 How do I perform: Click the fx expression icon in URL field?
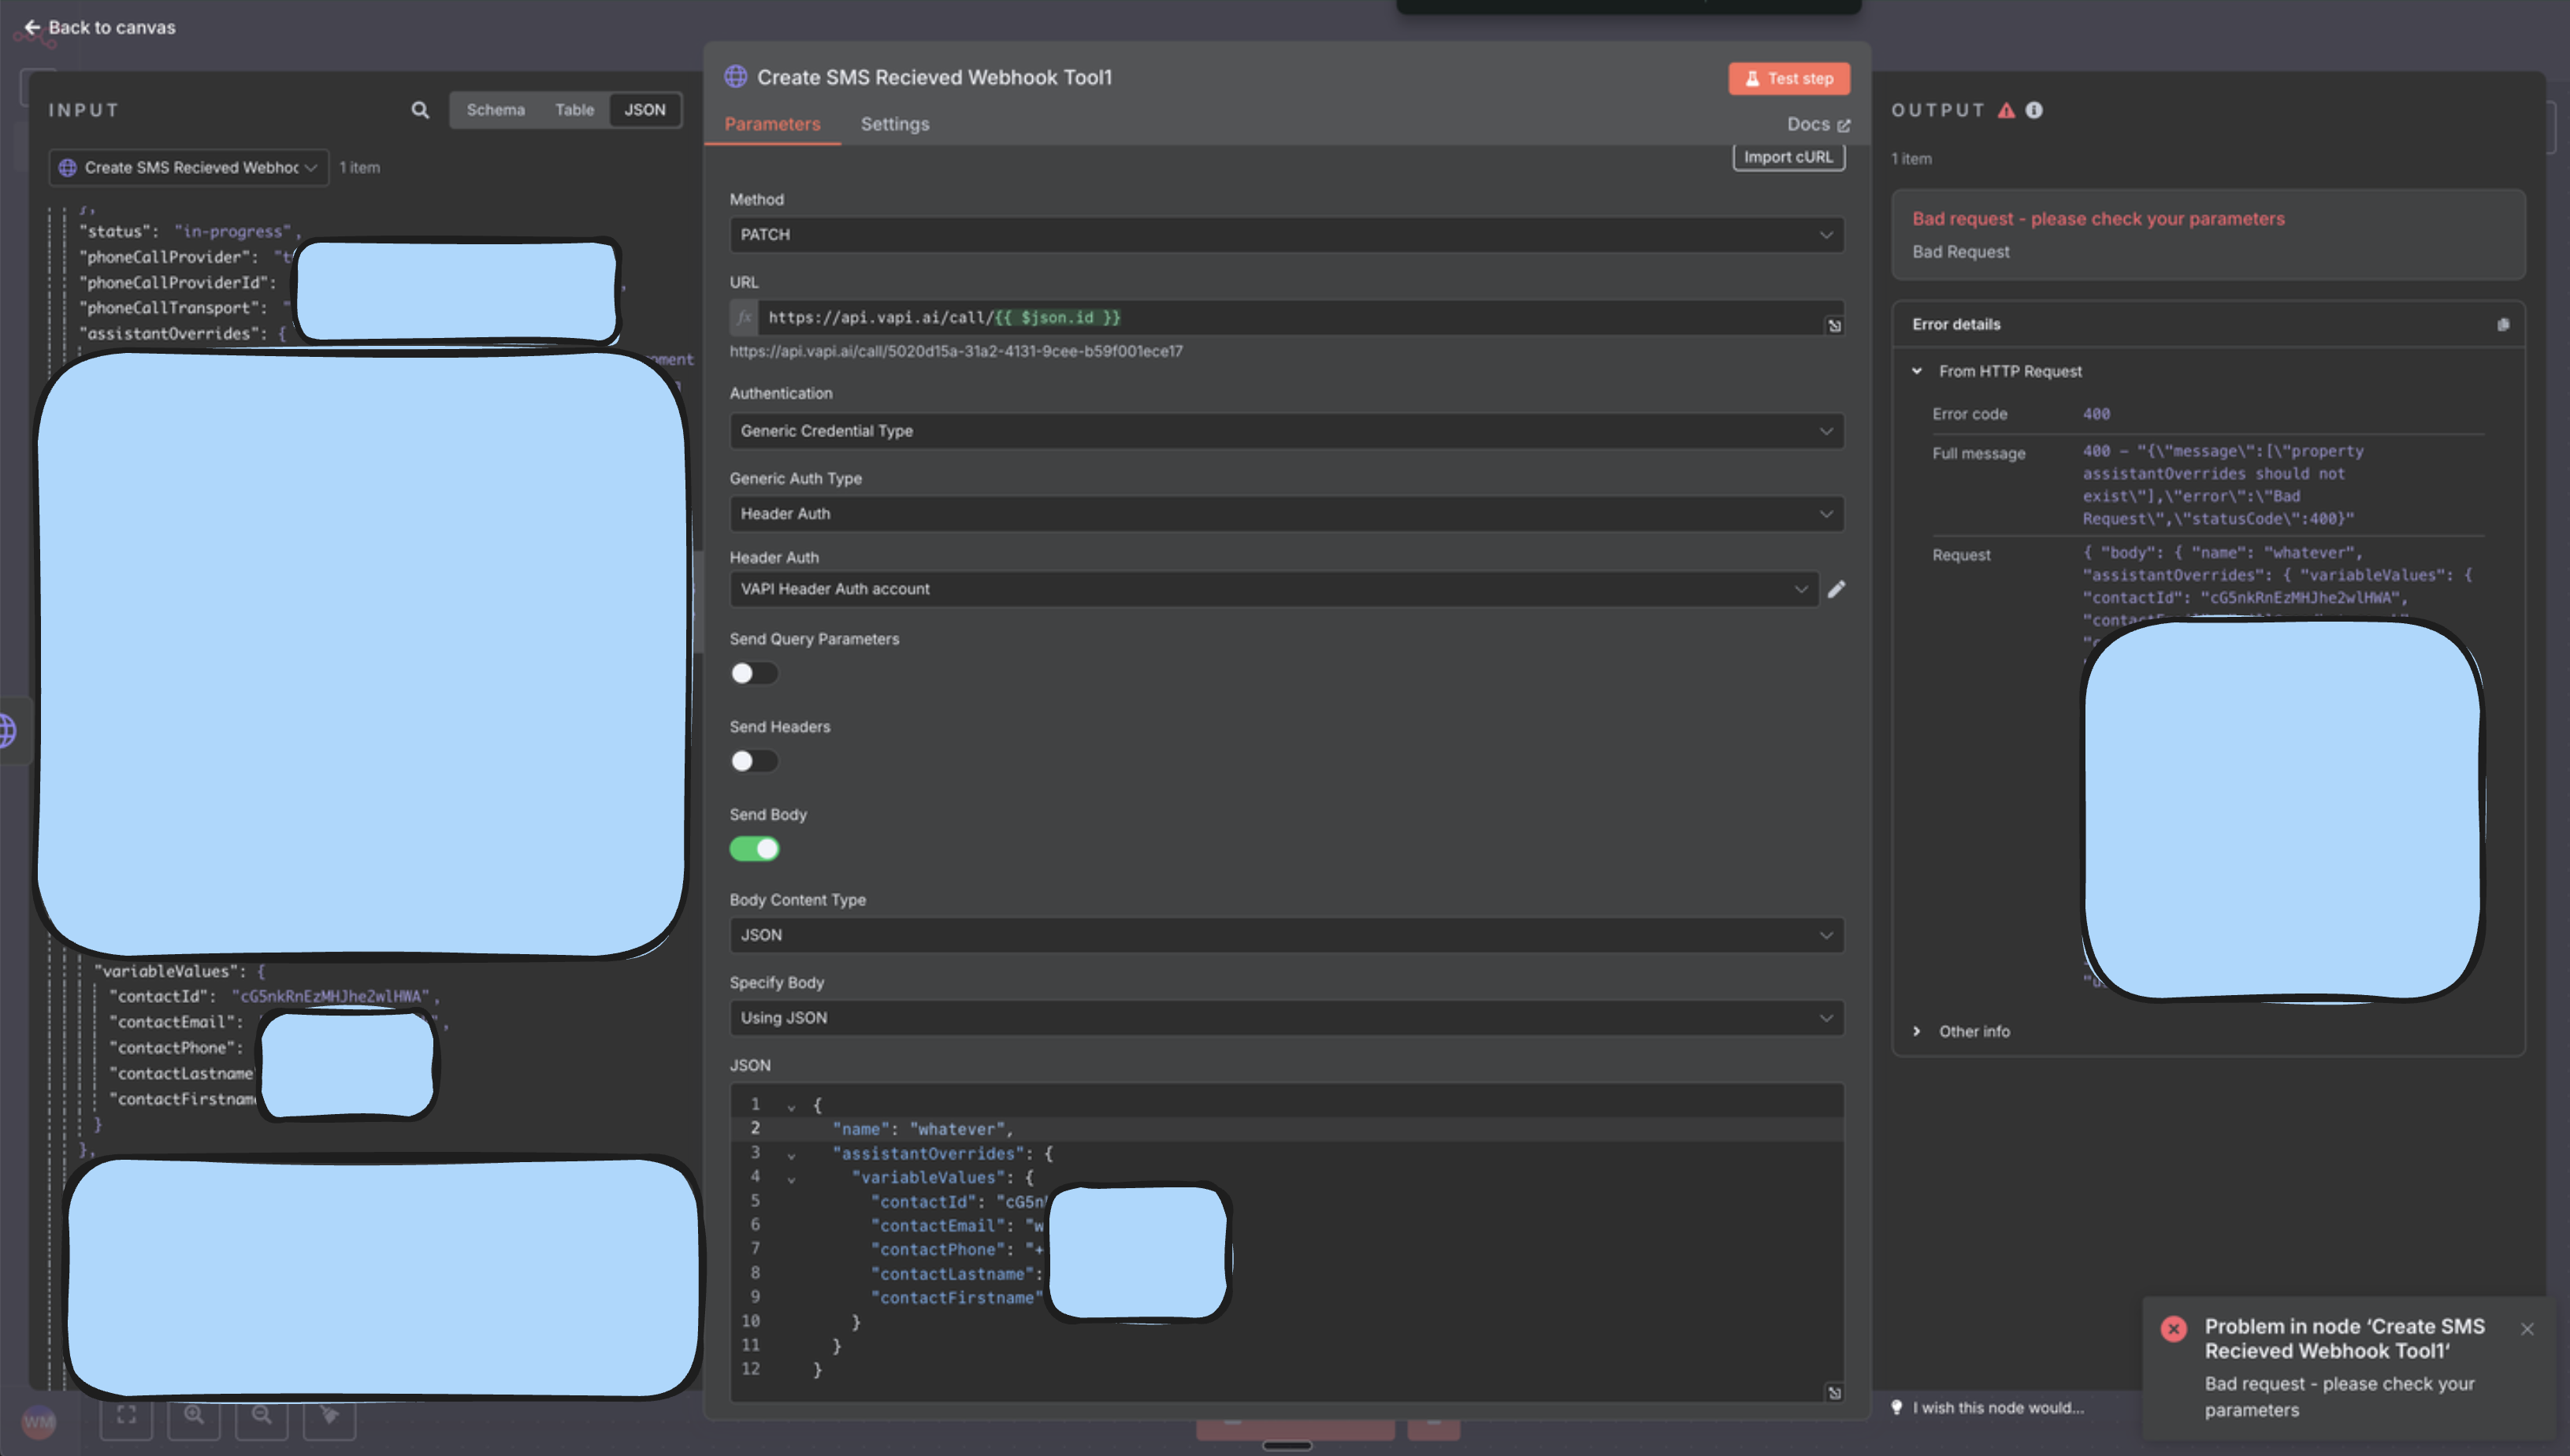tap(744, 317)
